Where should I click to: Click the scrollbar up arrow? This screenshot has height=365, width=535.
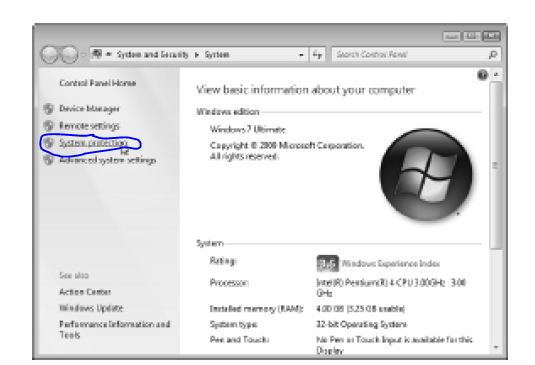496,74
